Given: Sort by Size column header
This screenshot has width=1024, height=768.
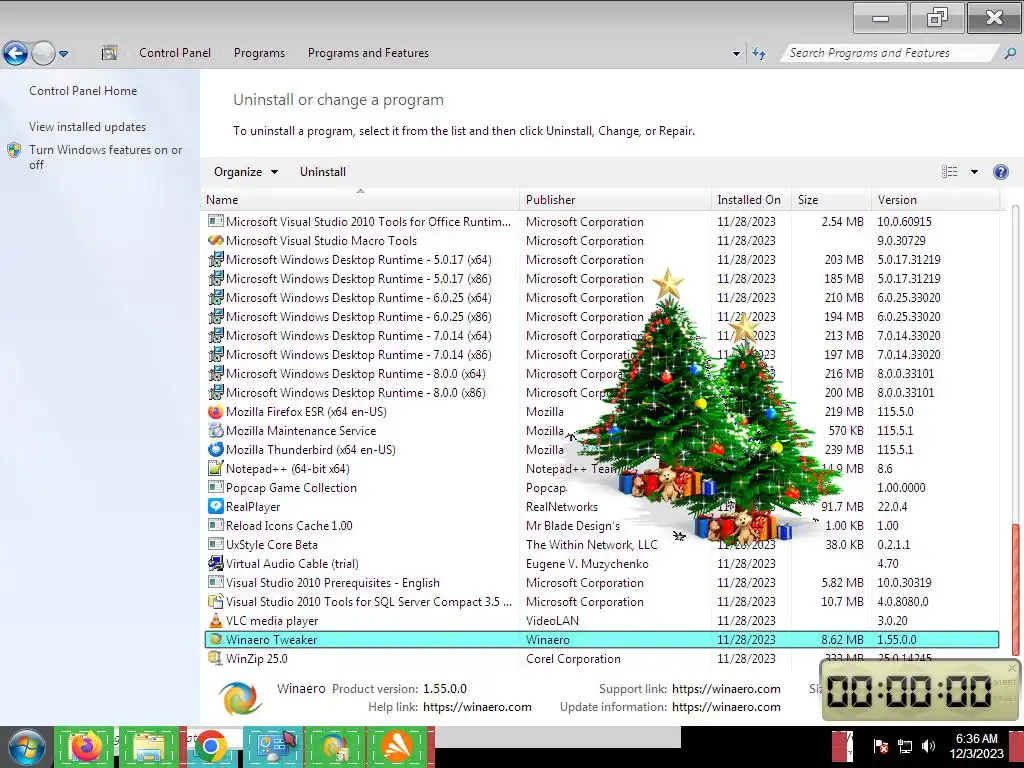Looking at the screenshot, I should (x=831, y=200).
